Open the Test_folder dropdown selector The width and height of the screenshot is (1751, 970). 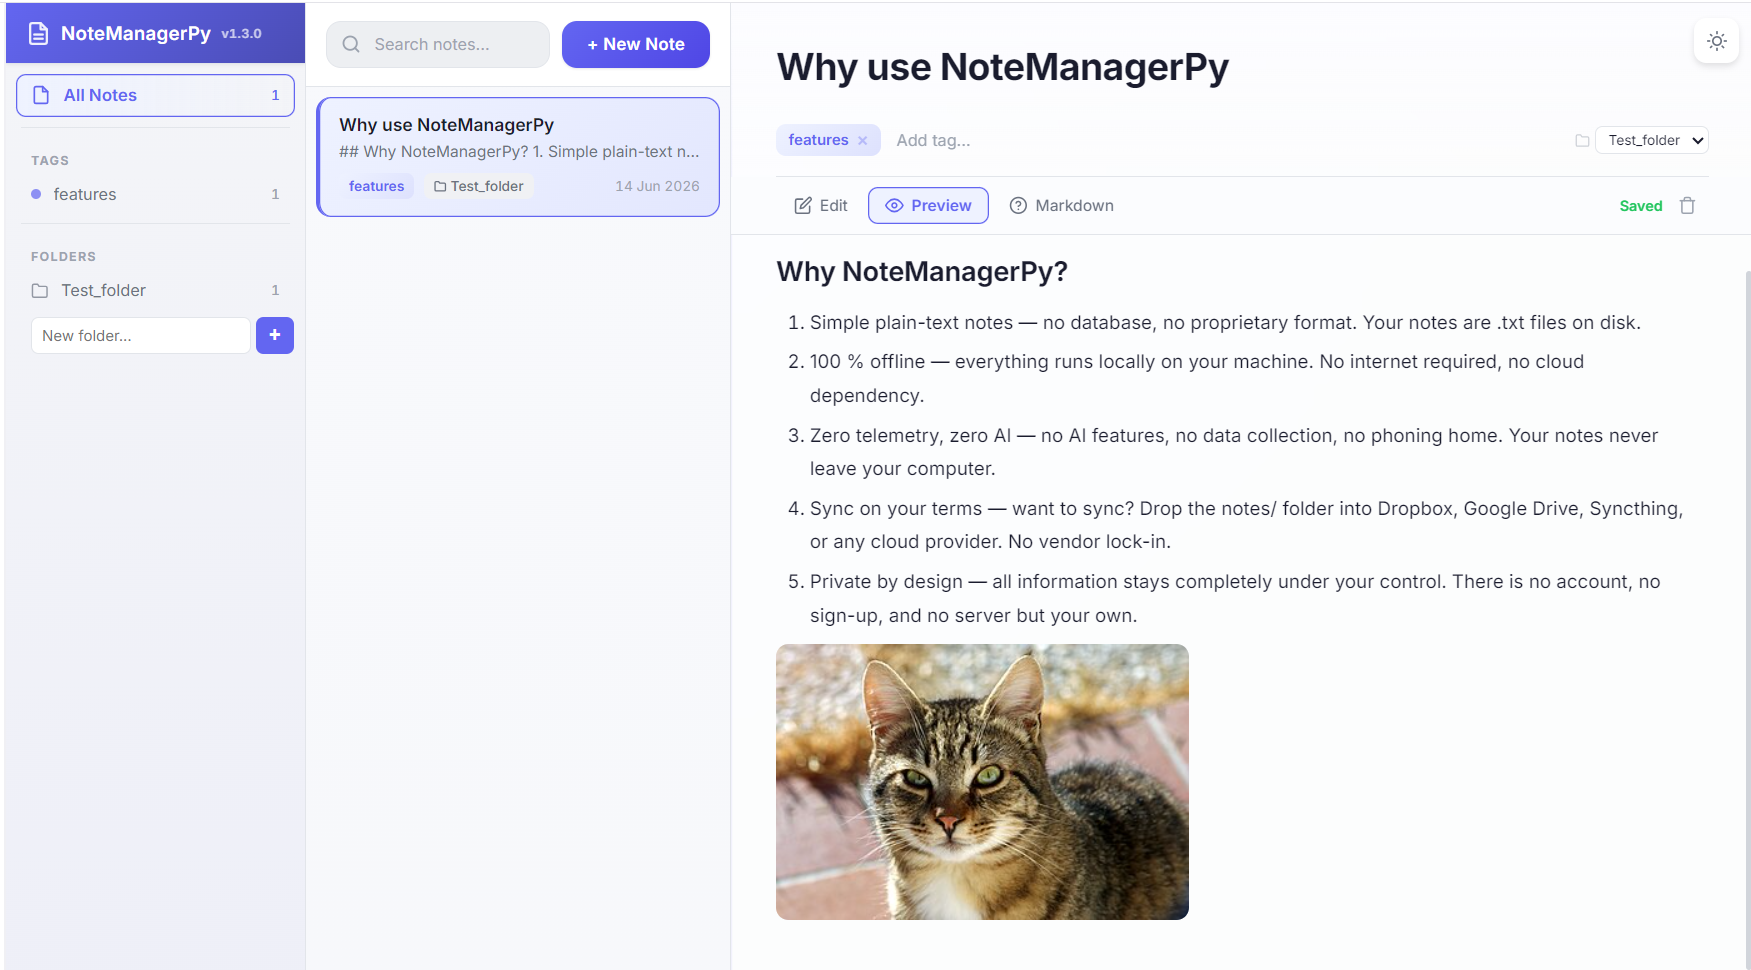(x=1652, y=140)
